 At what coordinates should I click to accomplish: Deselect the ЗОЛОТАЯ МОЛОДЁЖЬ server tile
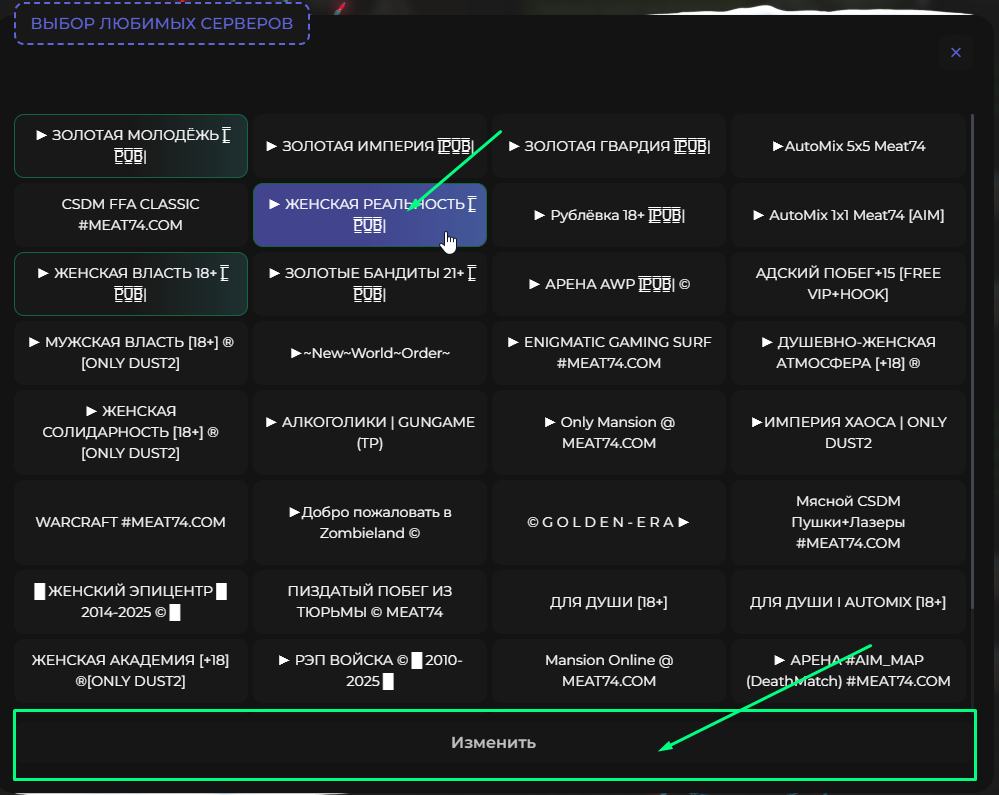coord(130,146)
